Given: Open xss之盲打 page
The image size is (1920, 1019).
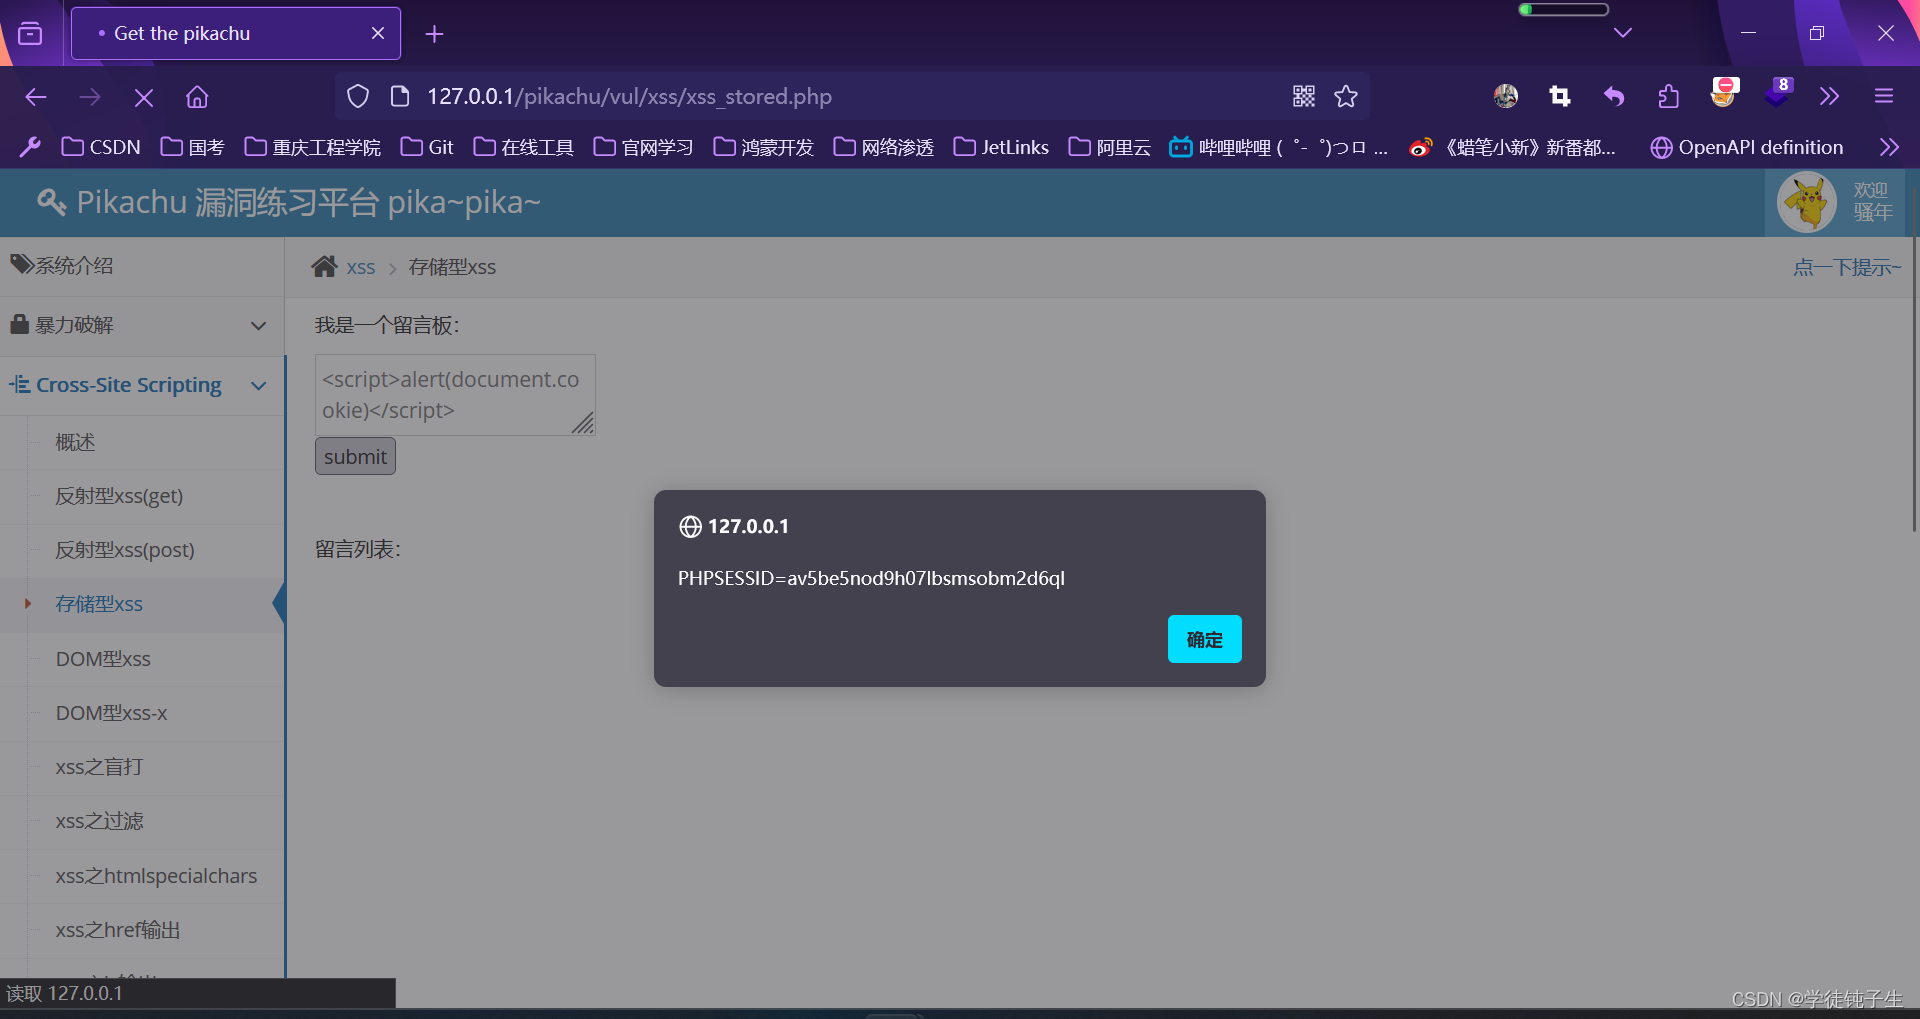Looking at the screenshot, I should click(99, 767).
